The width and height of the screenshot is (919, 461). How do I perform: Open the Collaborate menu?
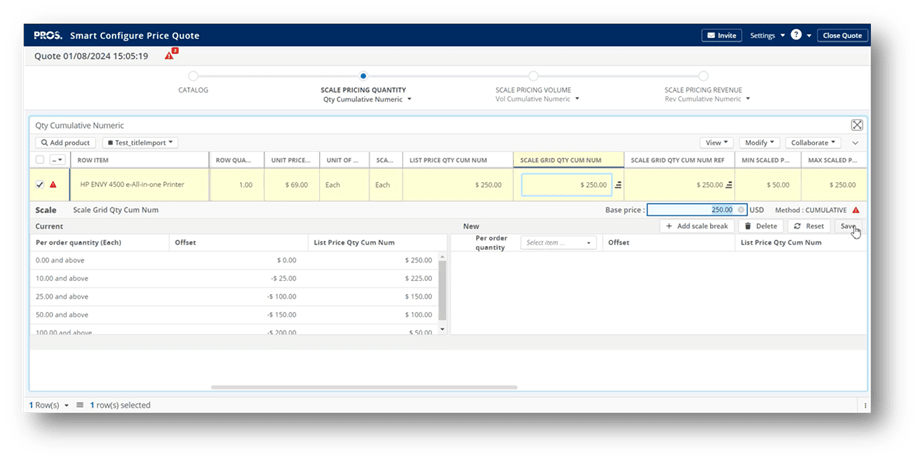[813, 142]
